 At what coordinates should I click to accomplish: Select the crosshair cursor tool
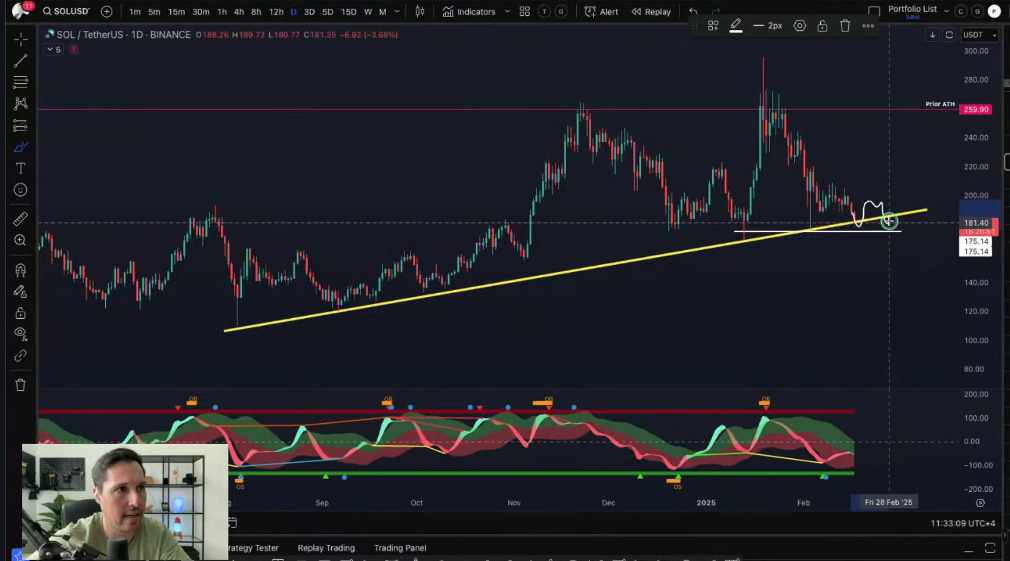coord(21,39)
